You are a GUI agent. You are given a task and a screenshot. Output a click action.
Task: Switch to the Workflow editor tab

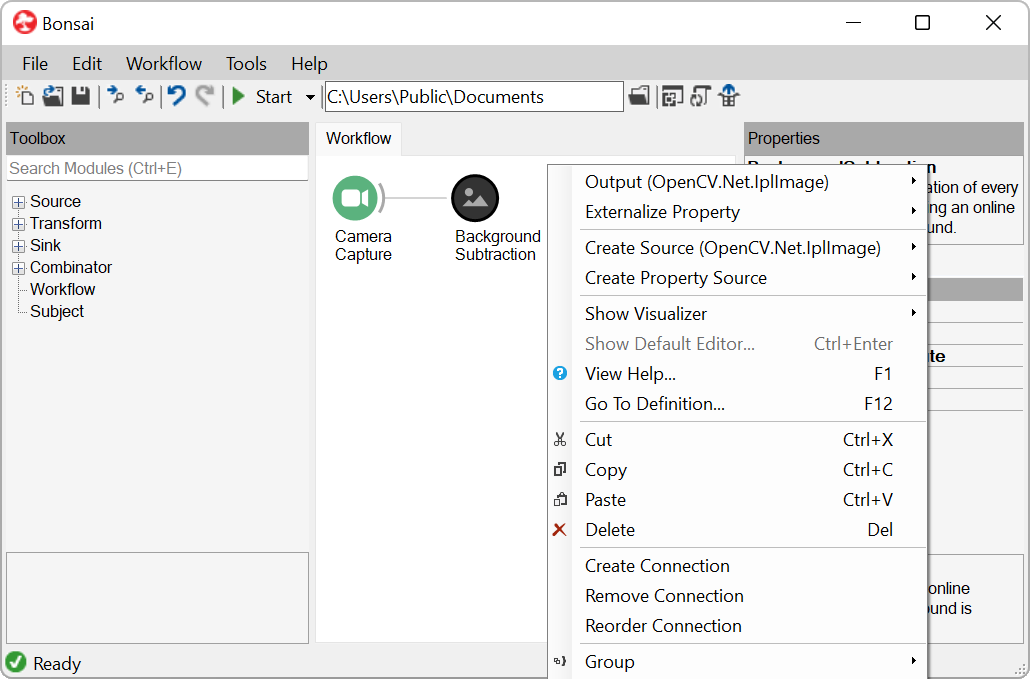pos(358,139)
